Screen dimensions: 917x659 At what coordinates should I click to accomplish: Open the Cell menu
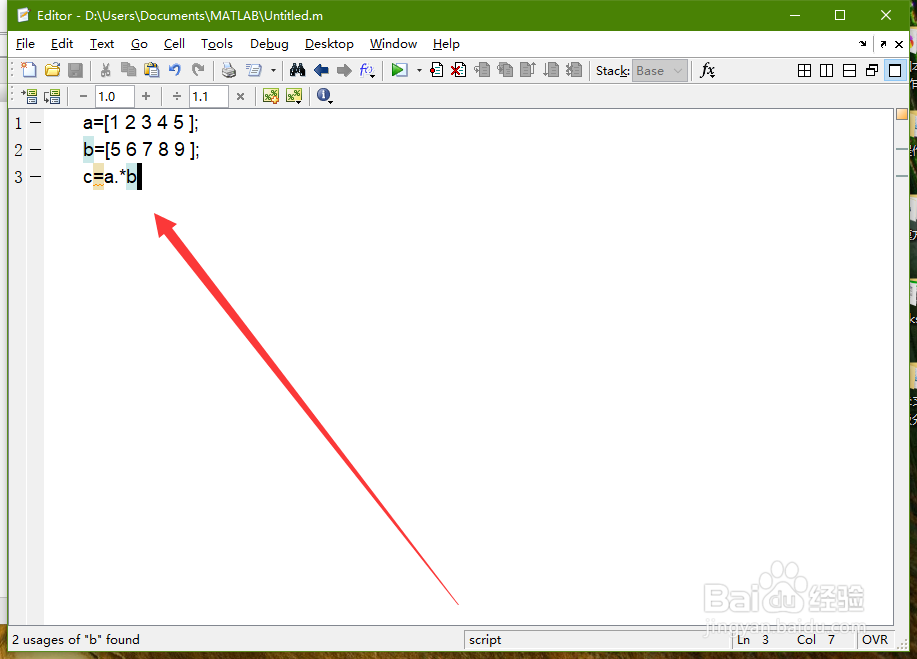(x=174, y=44)
